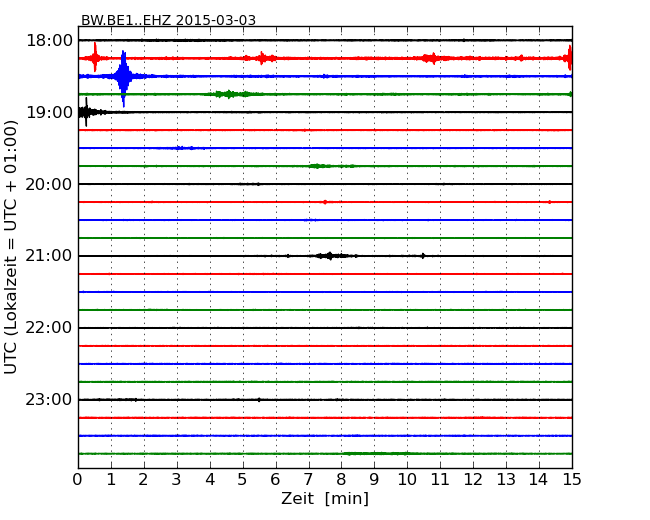This screenshot has width=650, height=520.
Task: Click the red burst near minute 5.5
Action: click(262, 58)
